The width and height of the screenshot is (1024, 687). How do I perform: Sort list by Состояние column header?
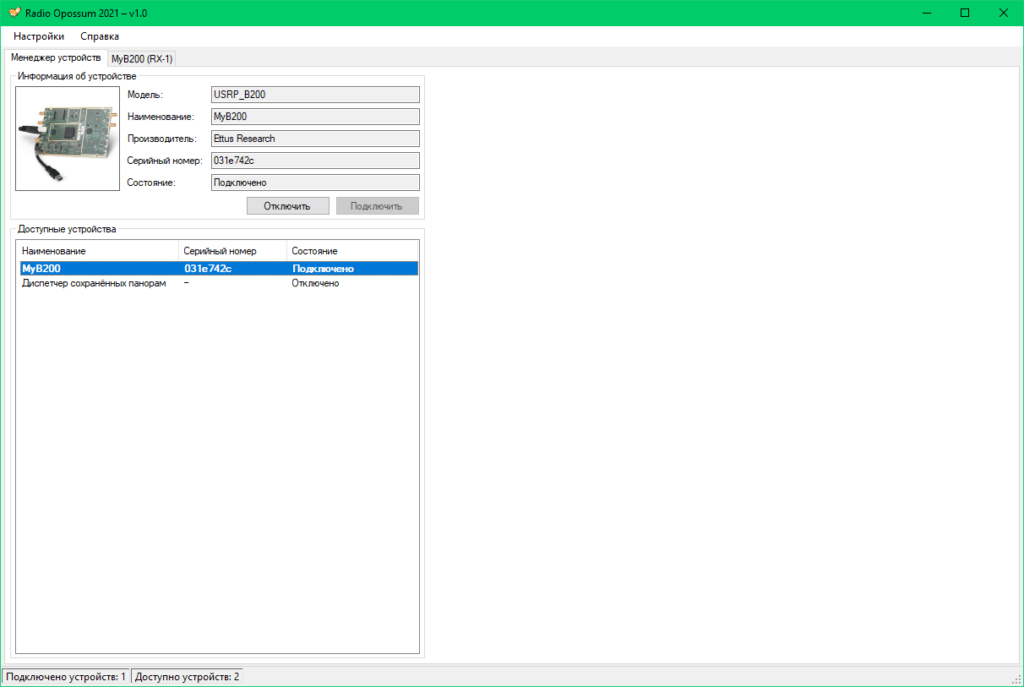[350, 251]
